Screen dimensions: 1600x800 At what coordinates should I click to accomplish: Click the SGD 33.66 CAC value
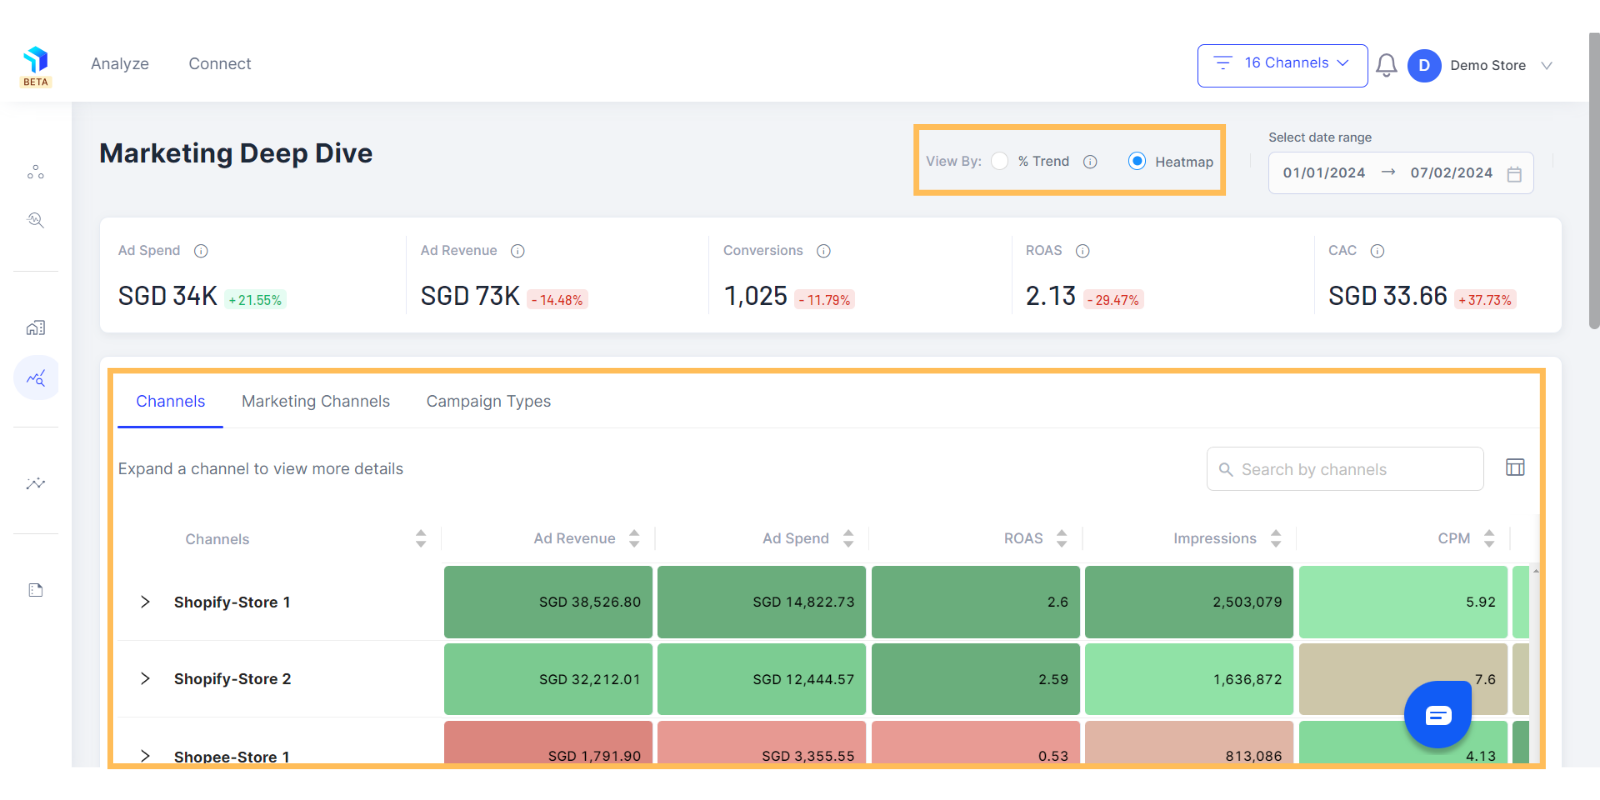point(1387,296)
